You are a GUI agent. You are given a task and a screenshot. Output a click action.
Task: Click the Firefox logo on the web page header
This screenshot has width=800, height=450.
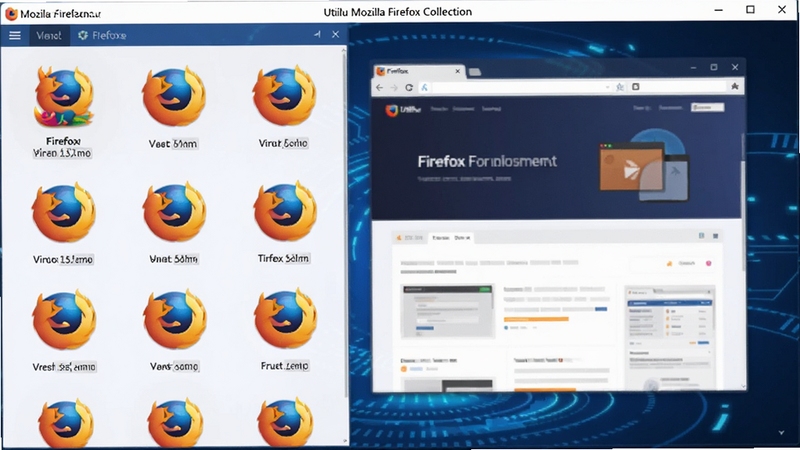point(391,110)
